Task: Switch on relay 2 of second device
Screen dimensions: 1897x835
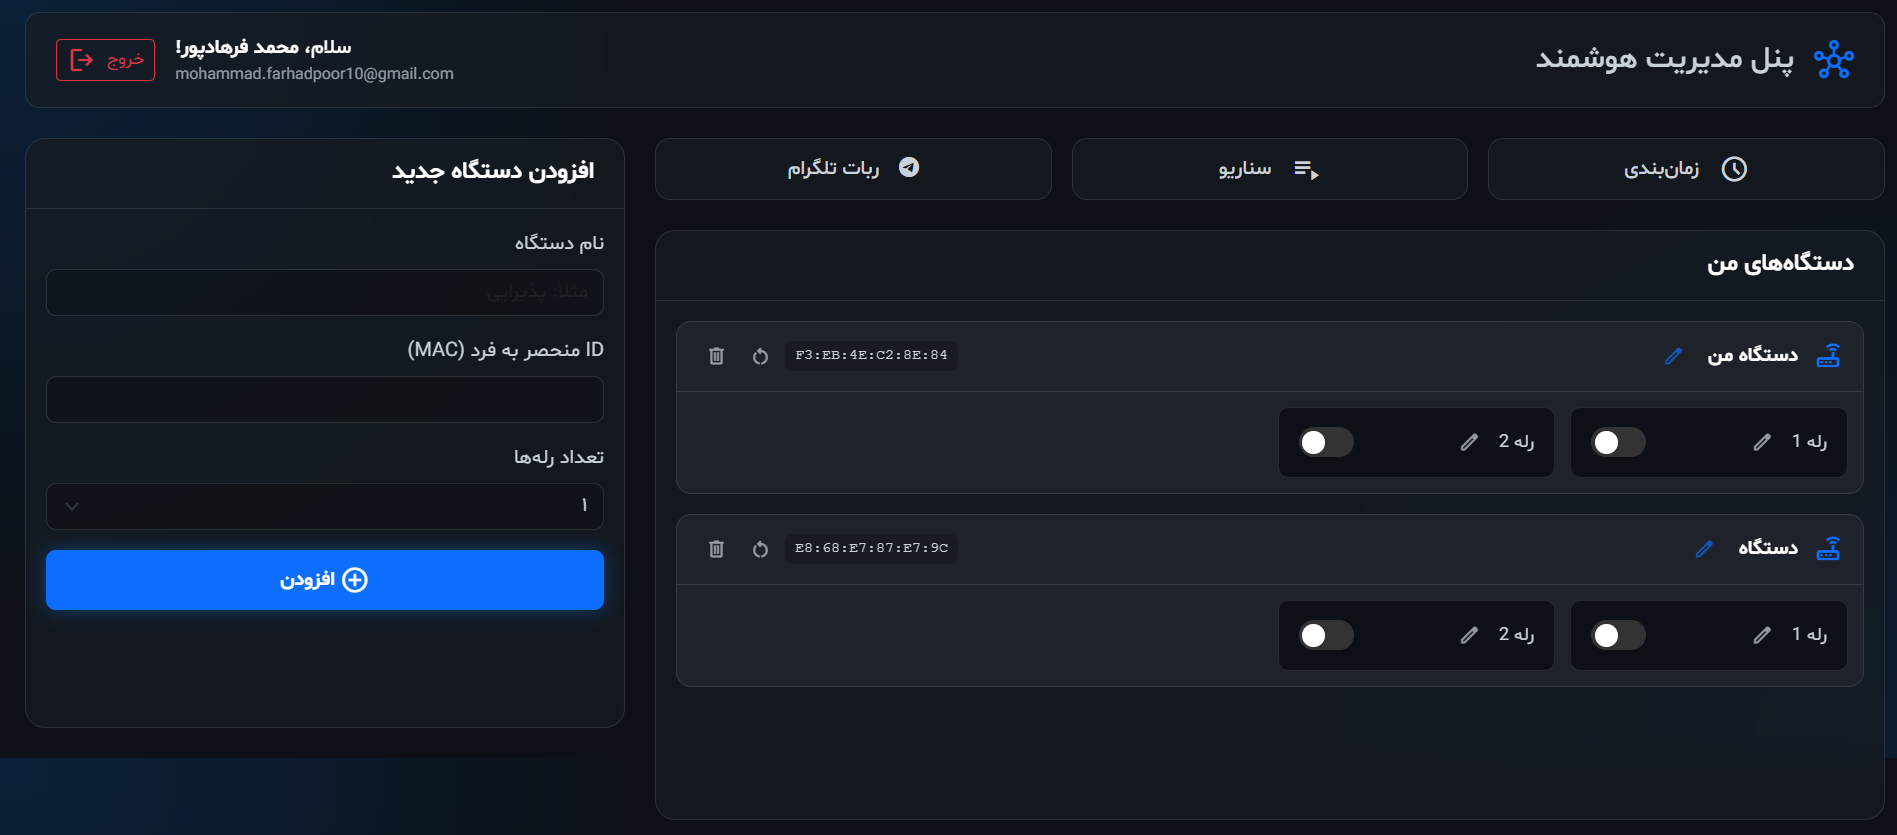Action: 1326,635
